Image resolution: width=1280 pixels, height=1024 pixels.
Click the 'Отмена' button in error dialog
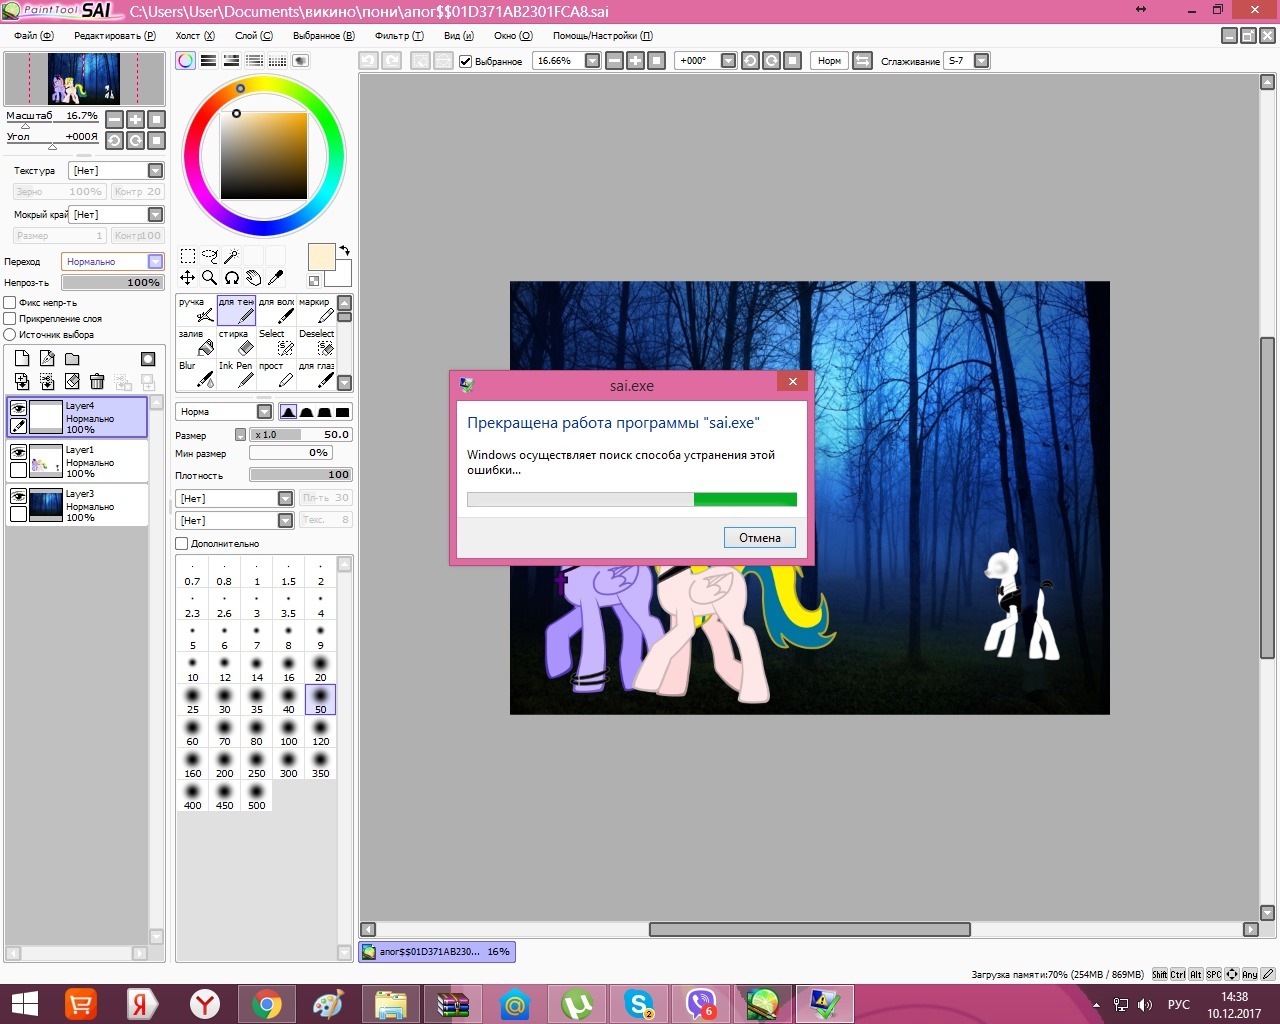[x=759, y=538]
